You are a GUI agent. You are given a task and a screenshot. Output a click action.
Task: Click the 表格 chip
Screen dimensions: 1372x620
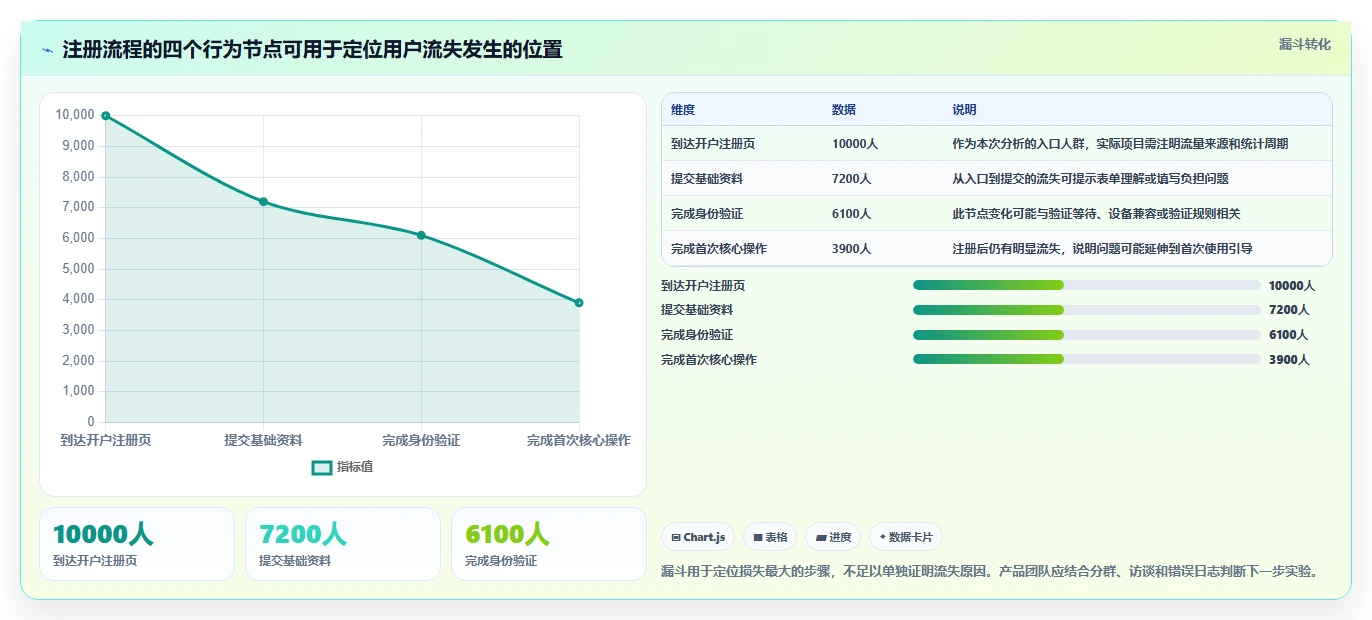tap(770, 537)
